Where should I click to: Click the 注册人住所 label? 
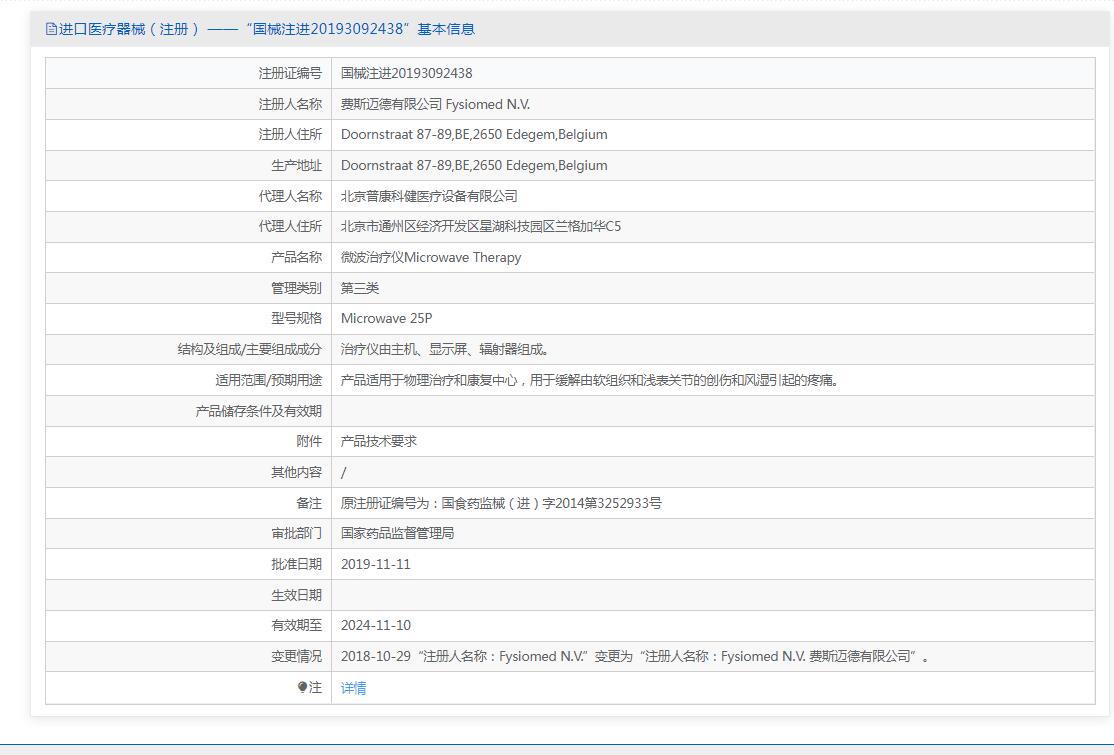click(x=290, y=134)
